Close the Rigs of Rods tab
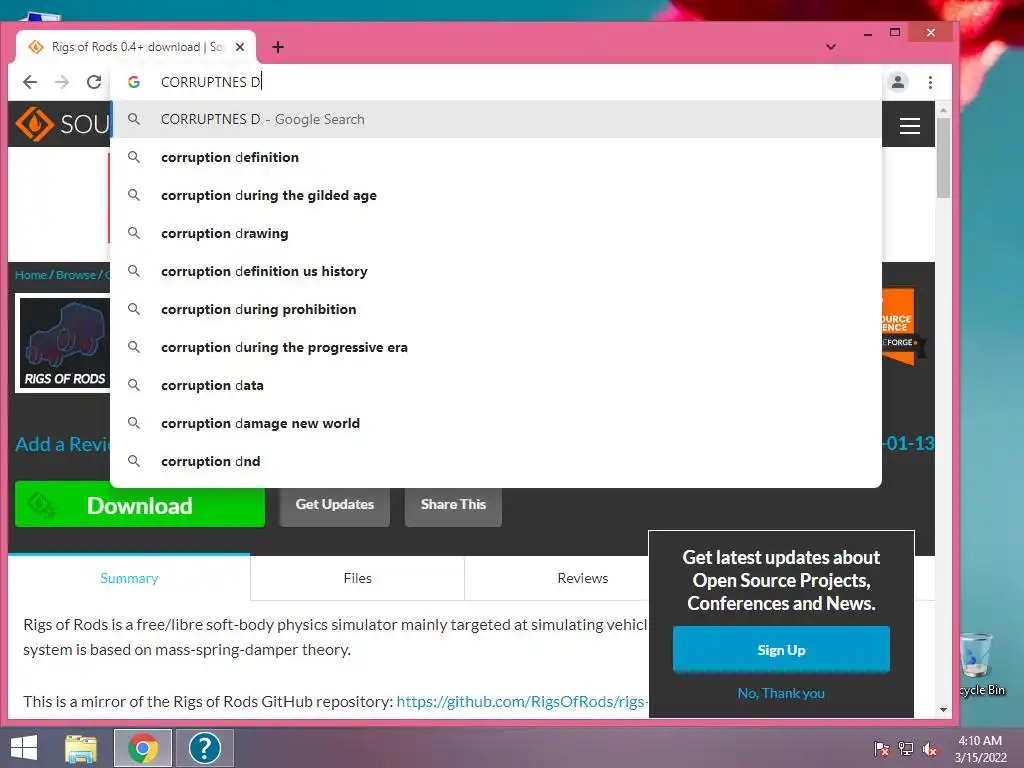This screenshot has height=768, width=1024. pos(240,47)
